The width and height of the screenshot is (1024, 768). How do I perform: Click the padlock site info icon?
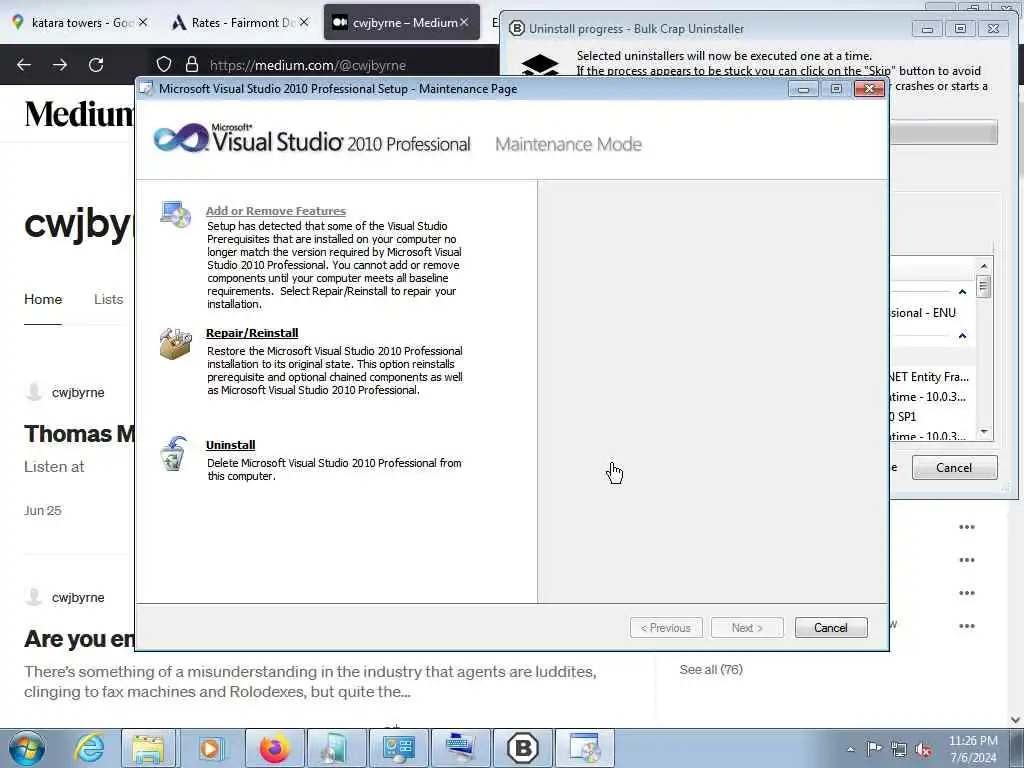(x=191, y=65)
